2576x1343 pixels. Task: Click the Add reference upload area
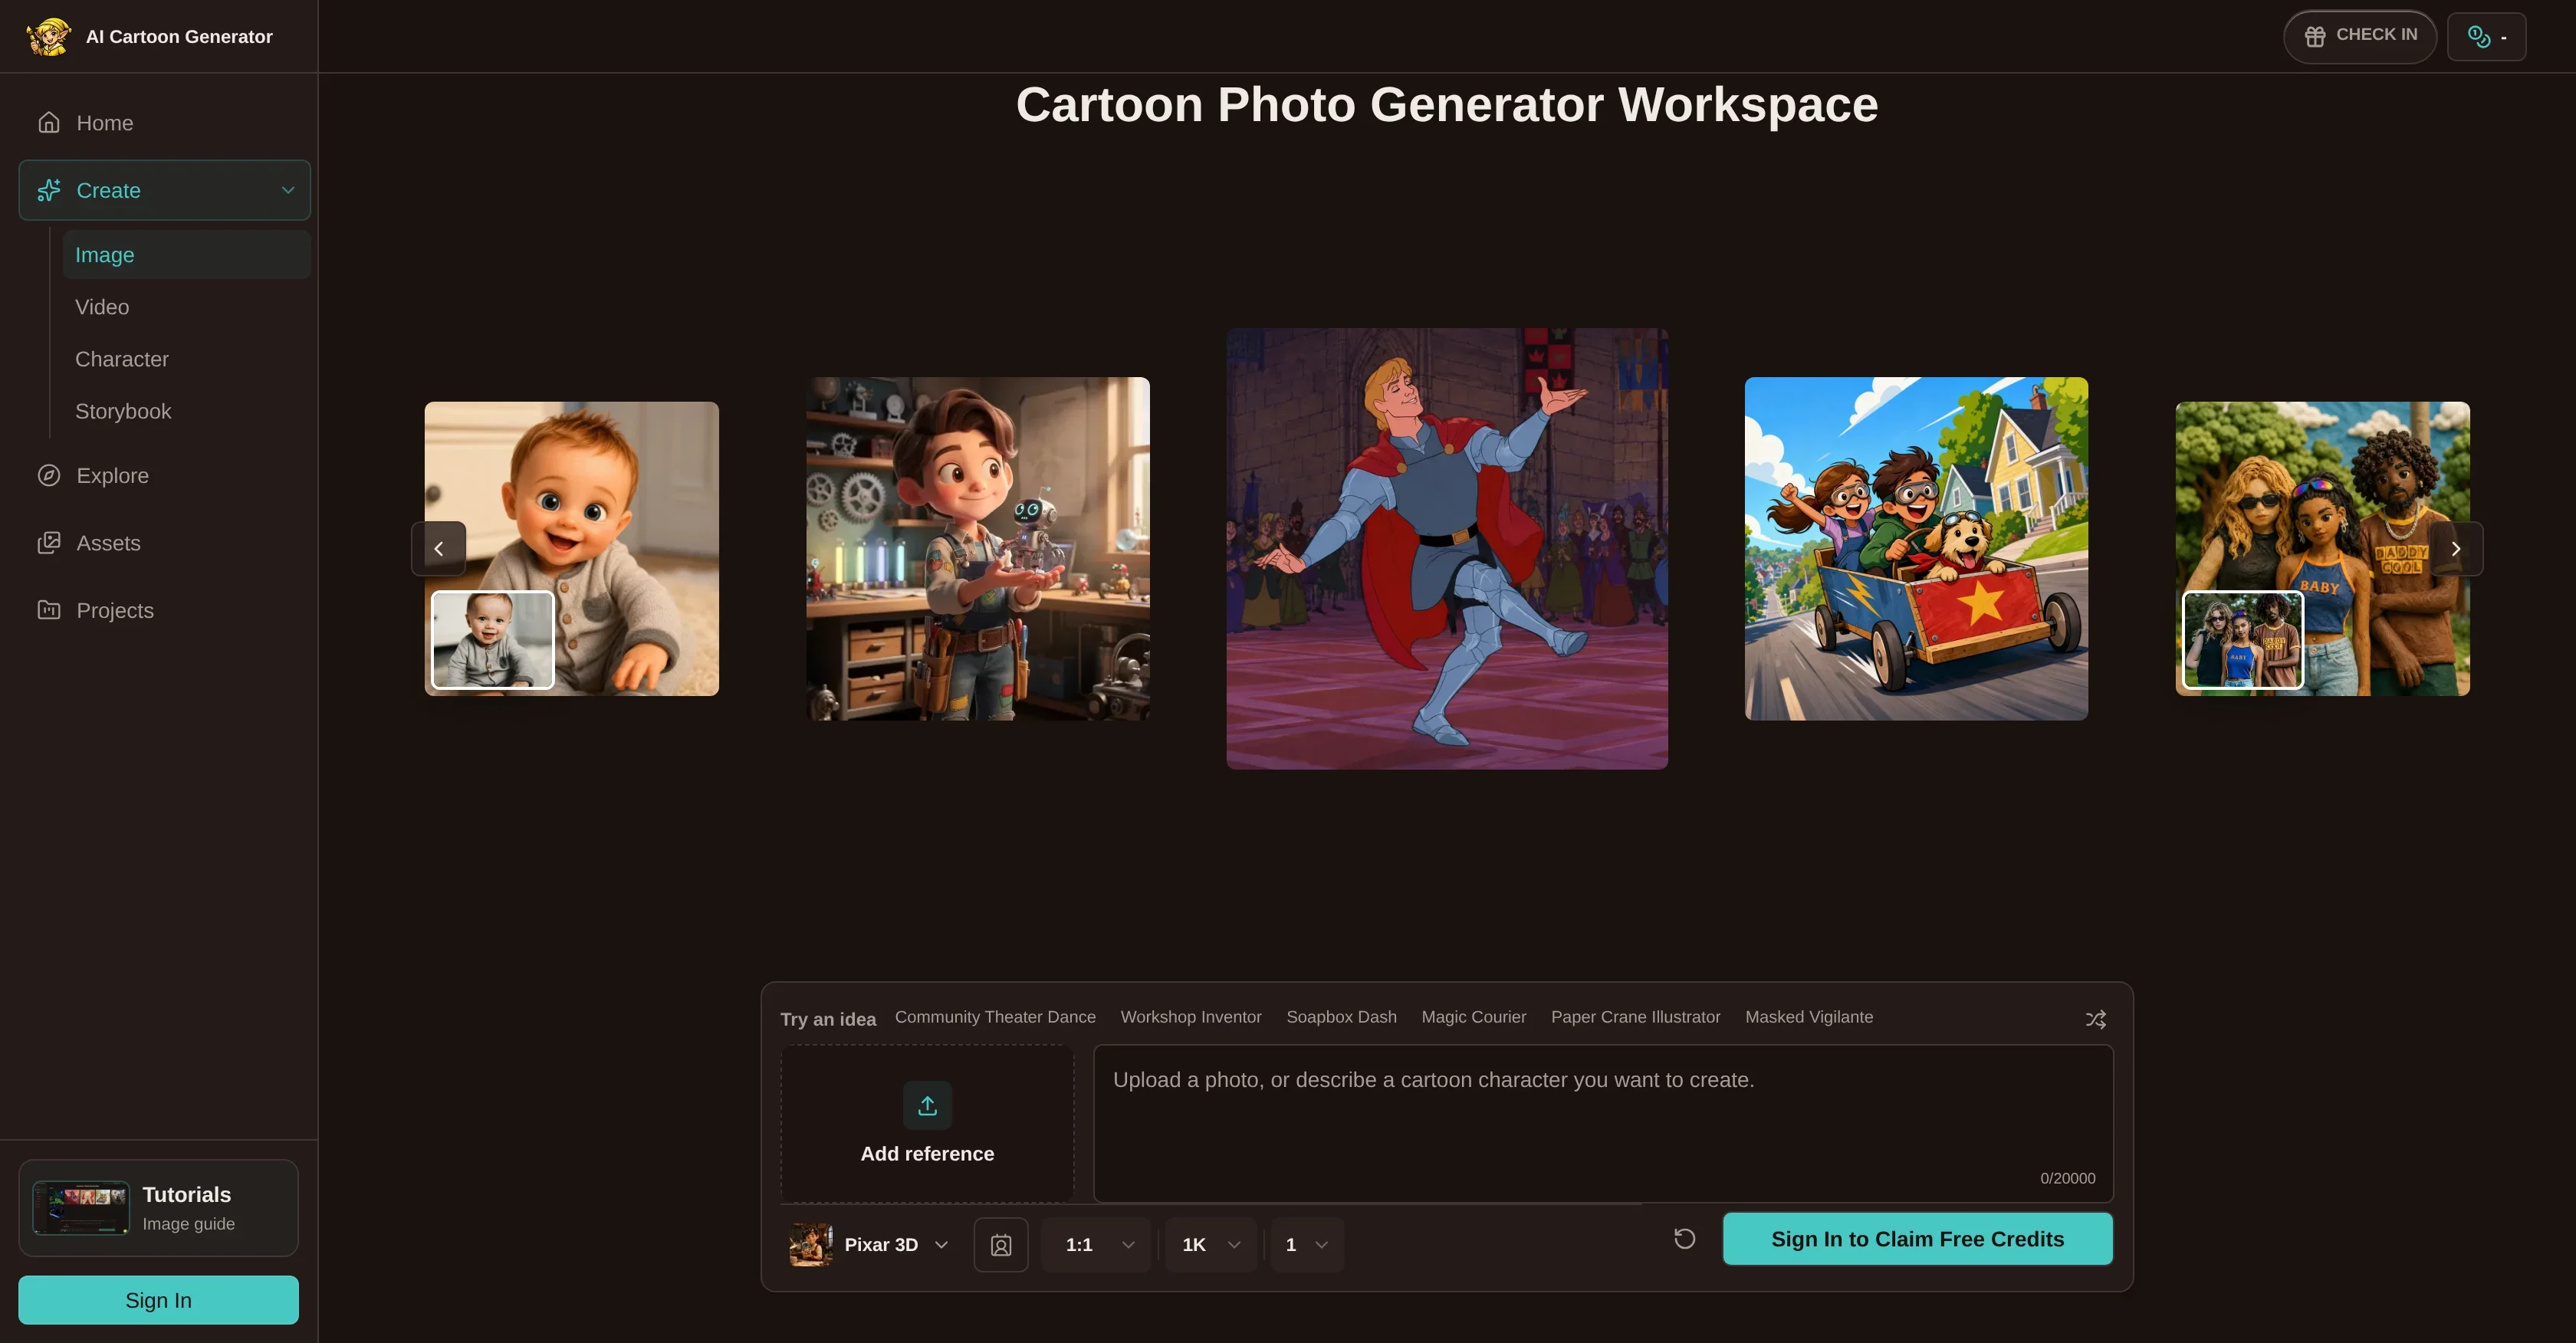click(x=927, y=1123)
